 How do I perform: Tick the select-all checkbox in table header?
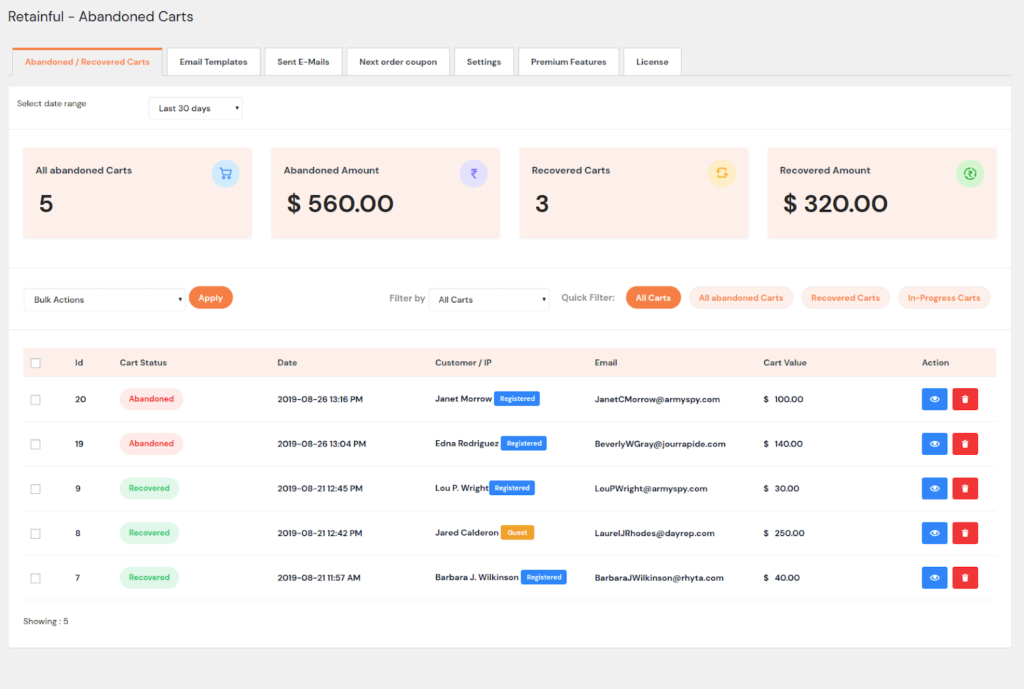[x=35, y=363]
